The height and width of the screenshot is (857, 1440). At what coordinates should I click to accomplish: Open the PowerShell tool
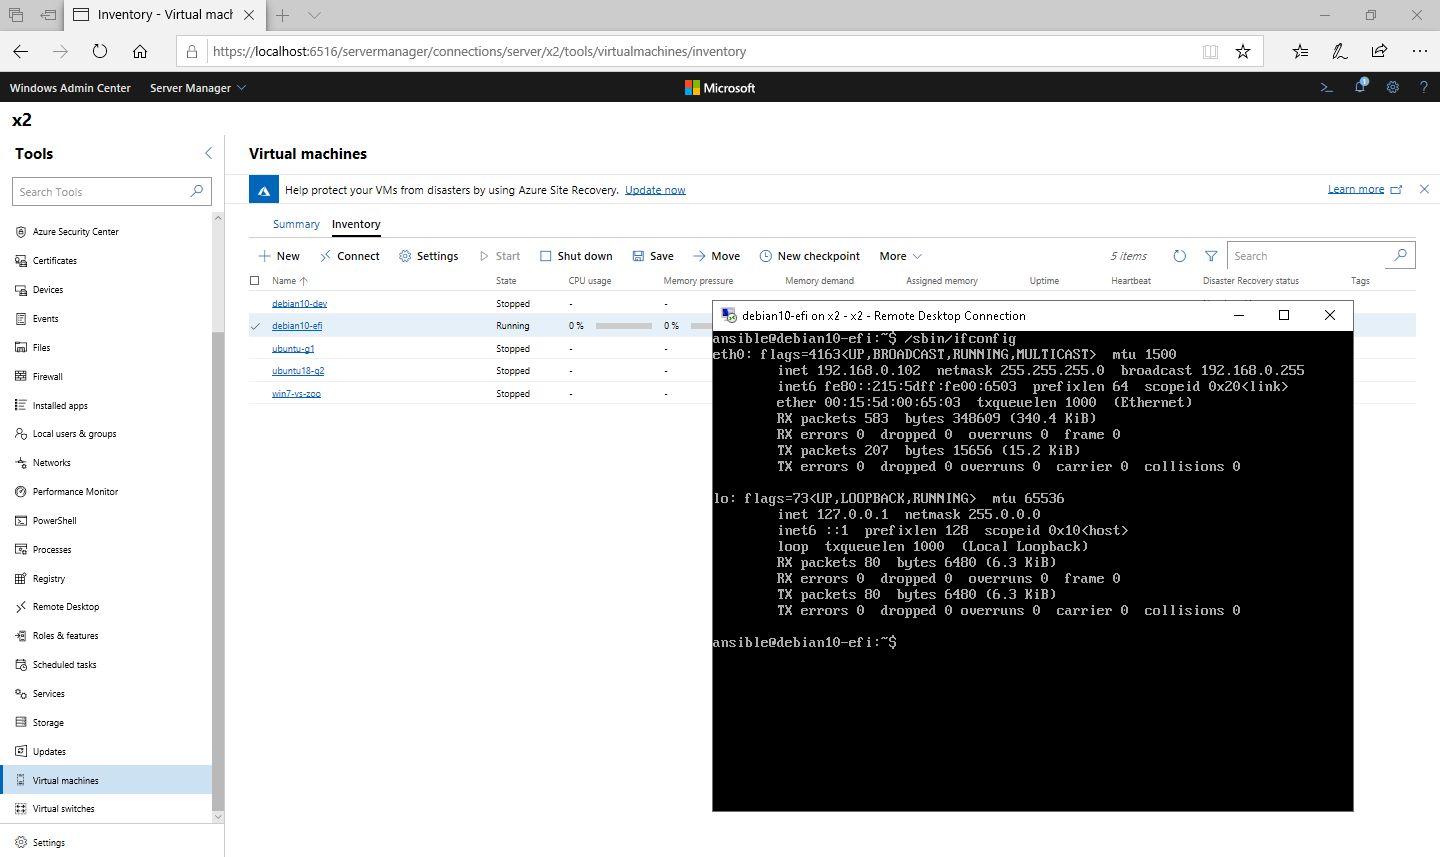tap(54, 521)
